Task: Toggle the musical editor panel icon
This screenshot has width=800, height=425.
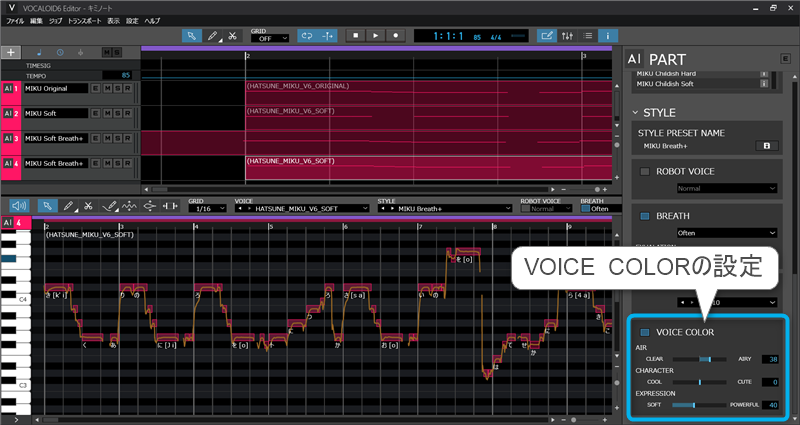Action: tap(547, 36)
